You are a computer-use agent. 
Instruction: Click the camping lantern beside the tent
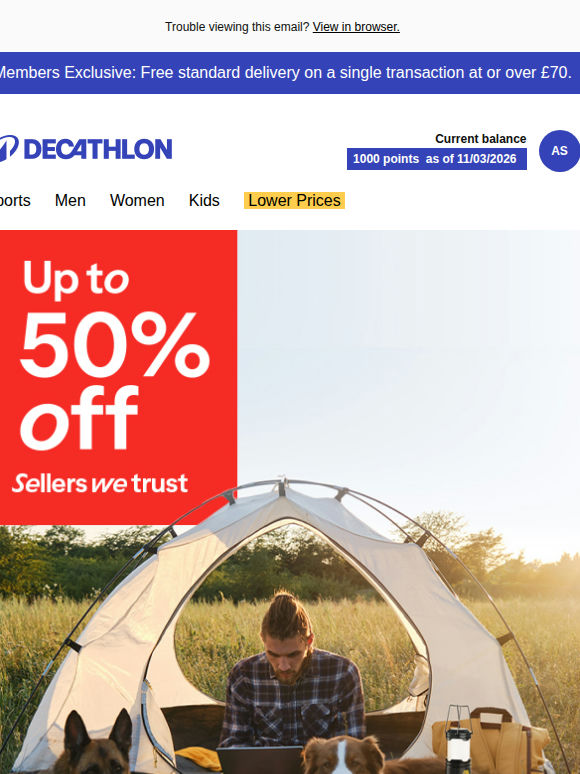458,740
